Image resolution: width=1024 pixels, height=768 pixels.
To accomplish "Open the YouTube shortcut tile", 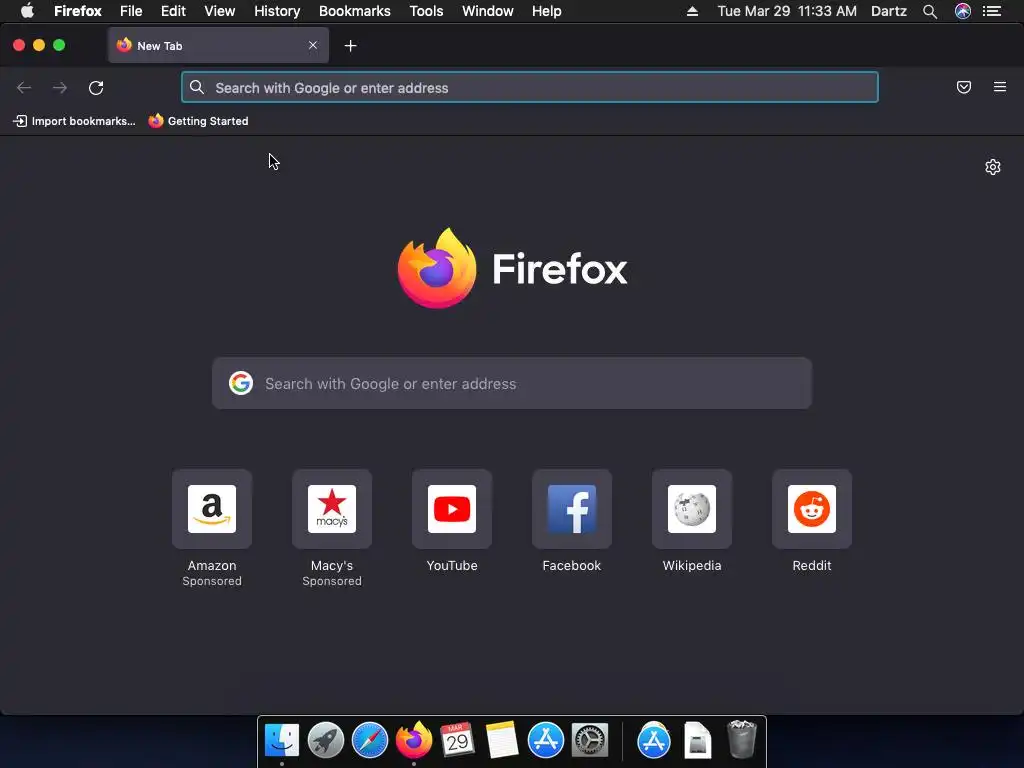I will (x=452, y=509).
